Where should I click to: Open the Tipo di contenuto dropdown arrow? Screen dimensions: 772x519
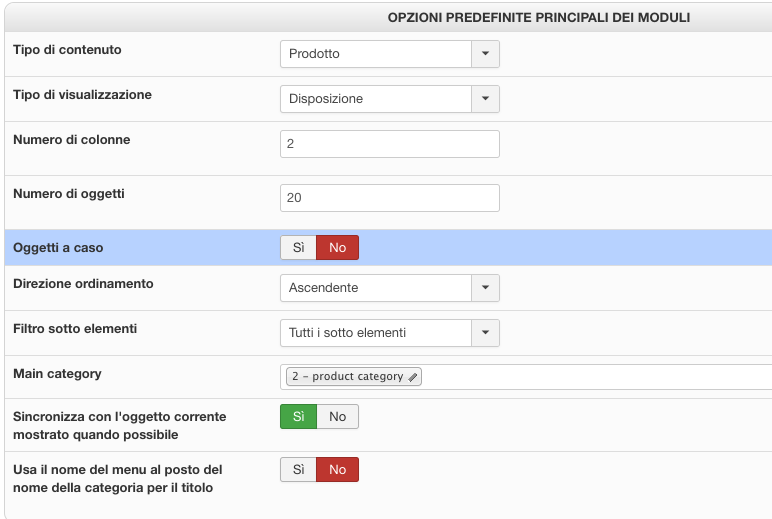(485, 54)
